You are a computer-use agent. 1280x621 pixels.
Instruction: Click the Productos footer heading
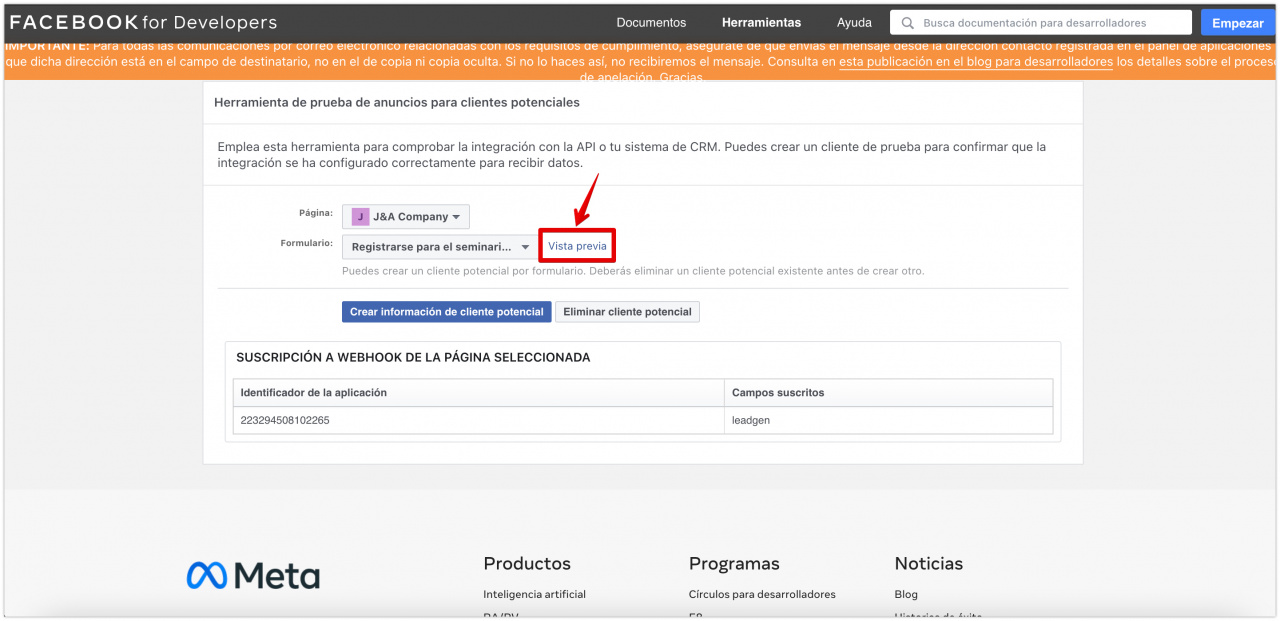pos(527,564)
